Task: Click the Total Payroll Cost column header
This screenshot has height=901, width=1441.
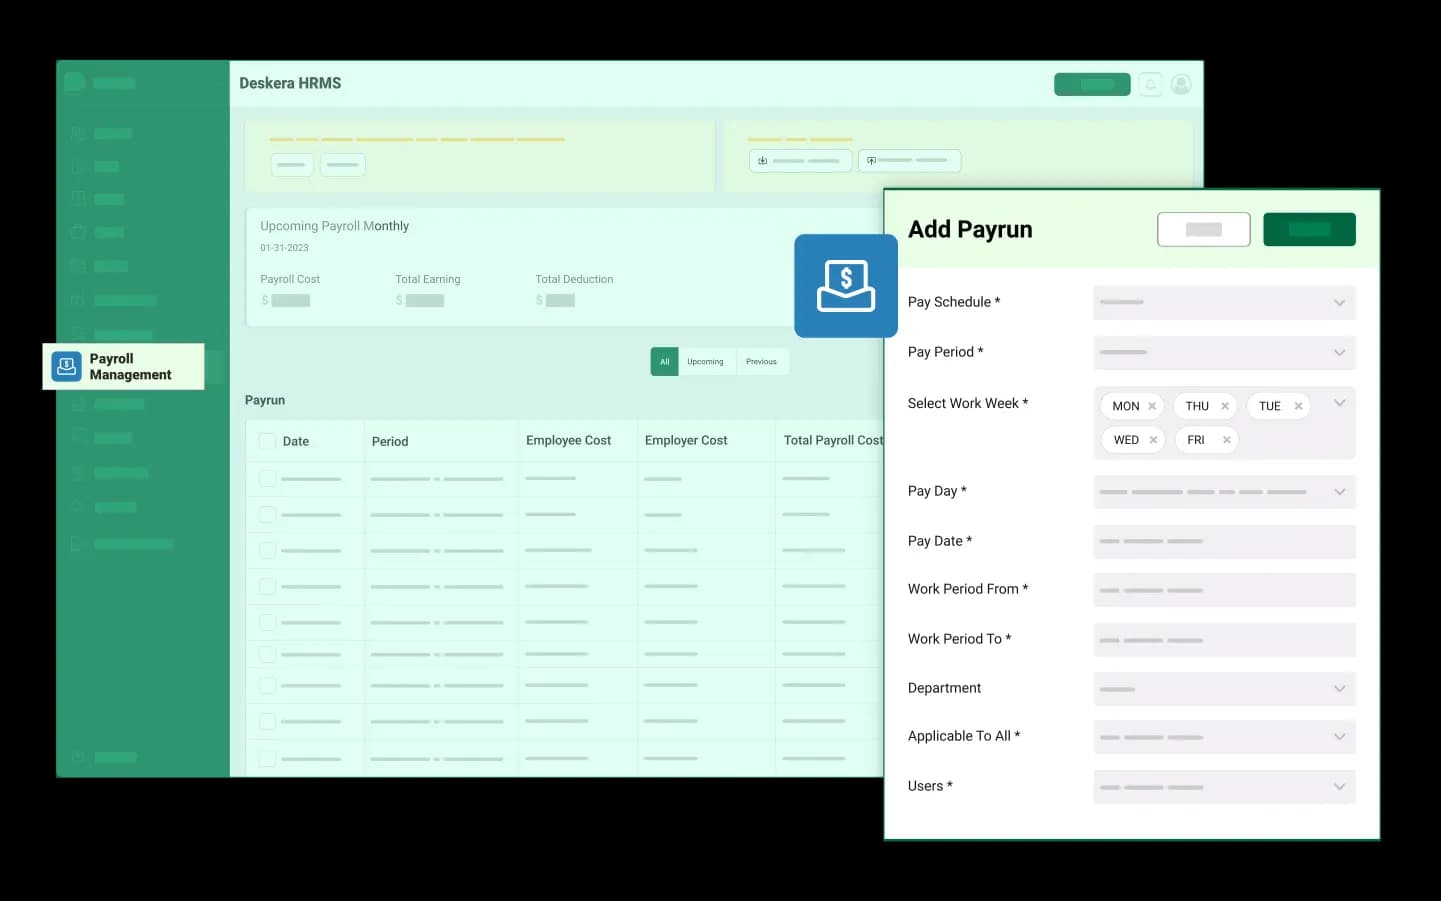Action: pyautogui.click(x=833, y=440)
